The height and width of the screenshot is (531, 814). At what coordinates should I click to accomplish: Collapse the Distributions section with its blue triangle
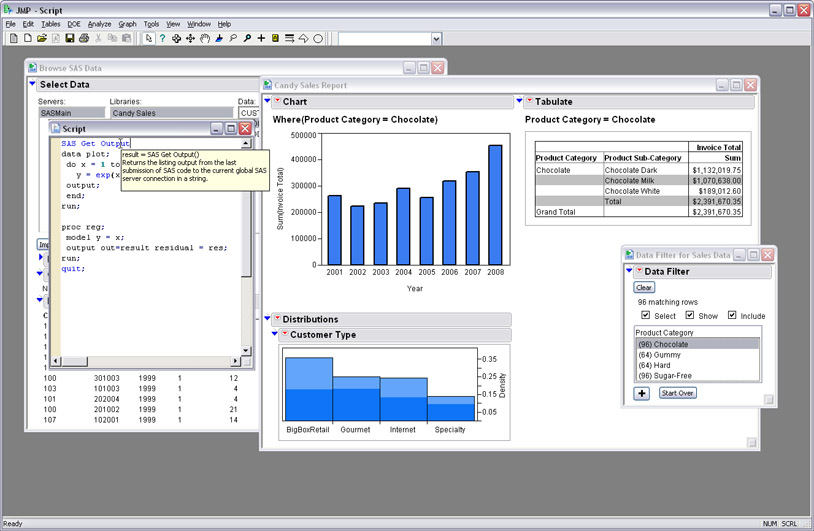pyautogui.click(x=267, y=318)
